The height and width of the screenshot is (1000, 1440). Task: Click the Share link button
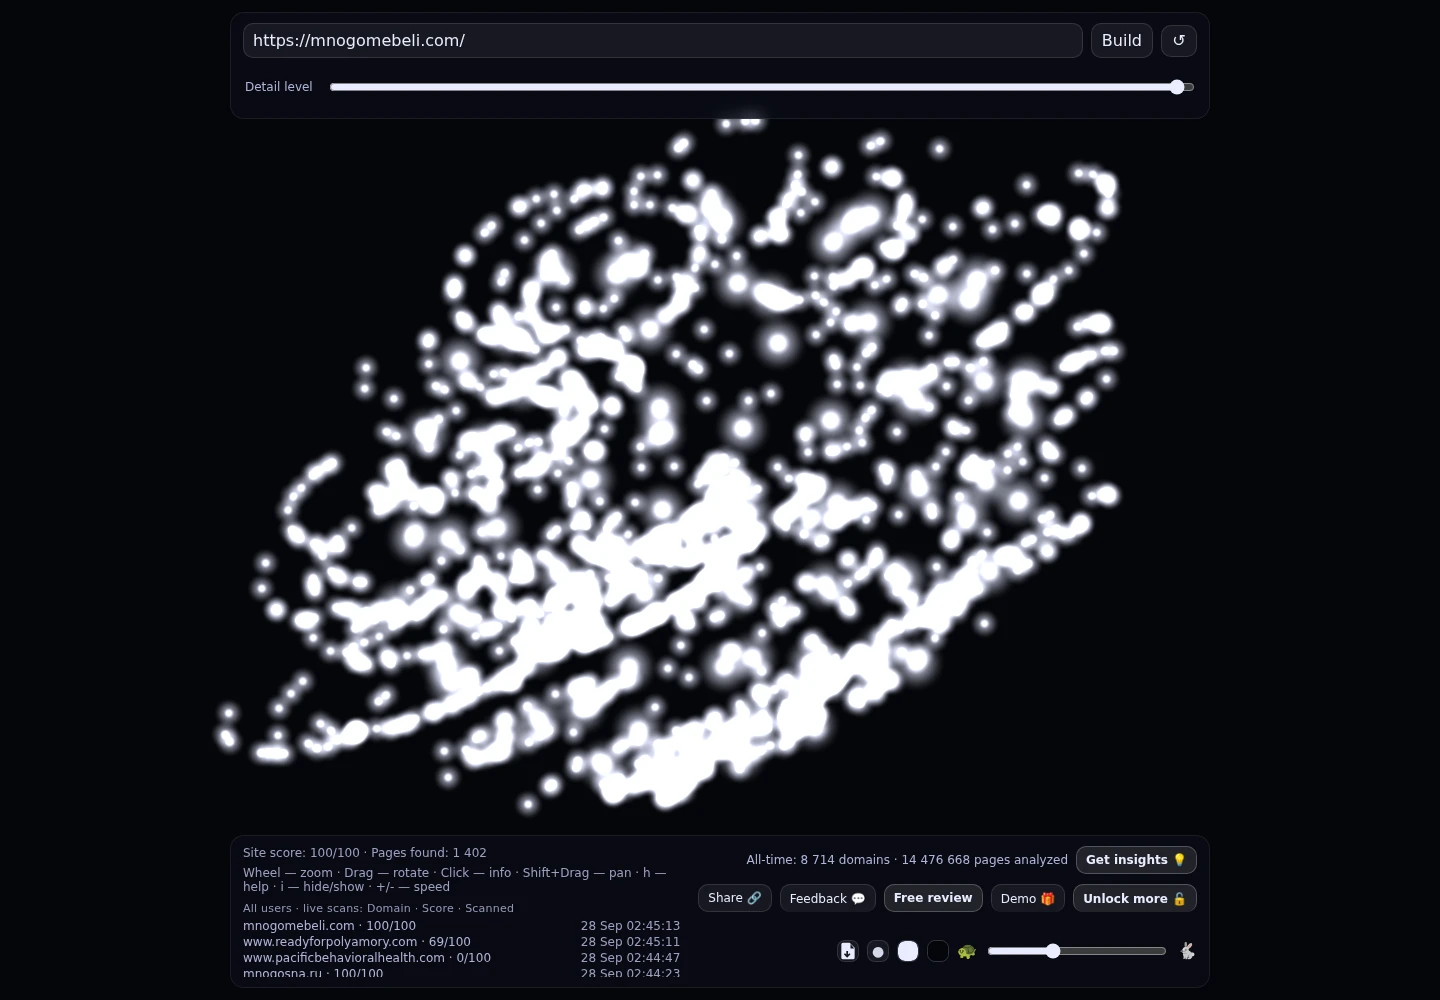735,898
